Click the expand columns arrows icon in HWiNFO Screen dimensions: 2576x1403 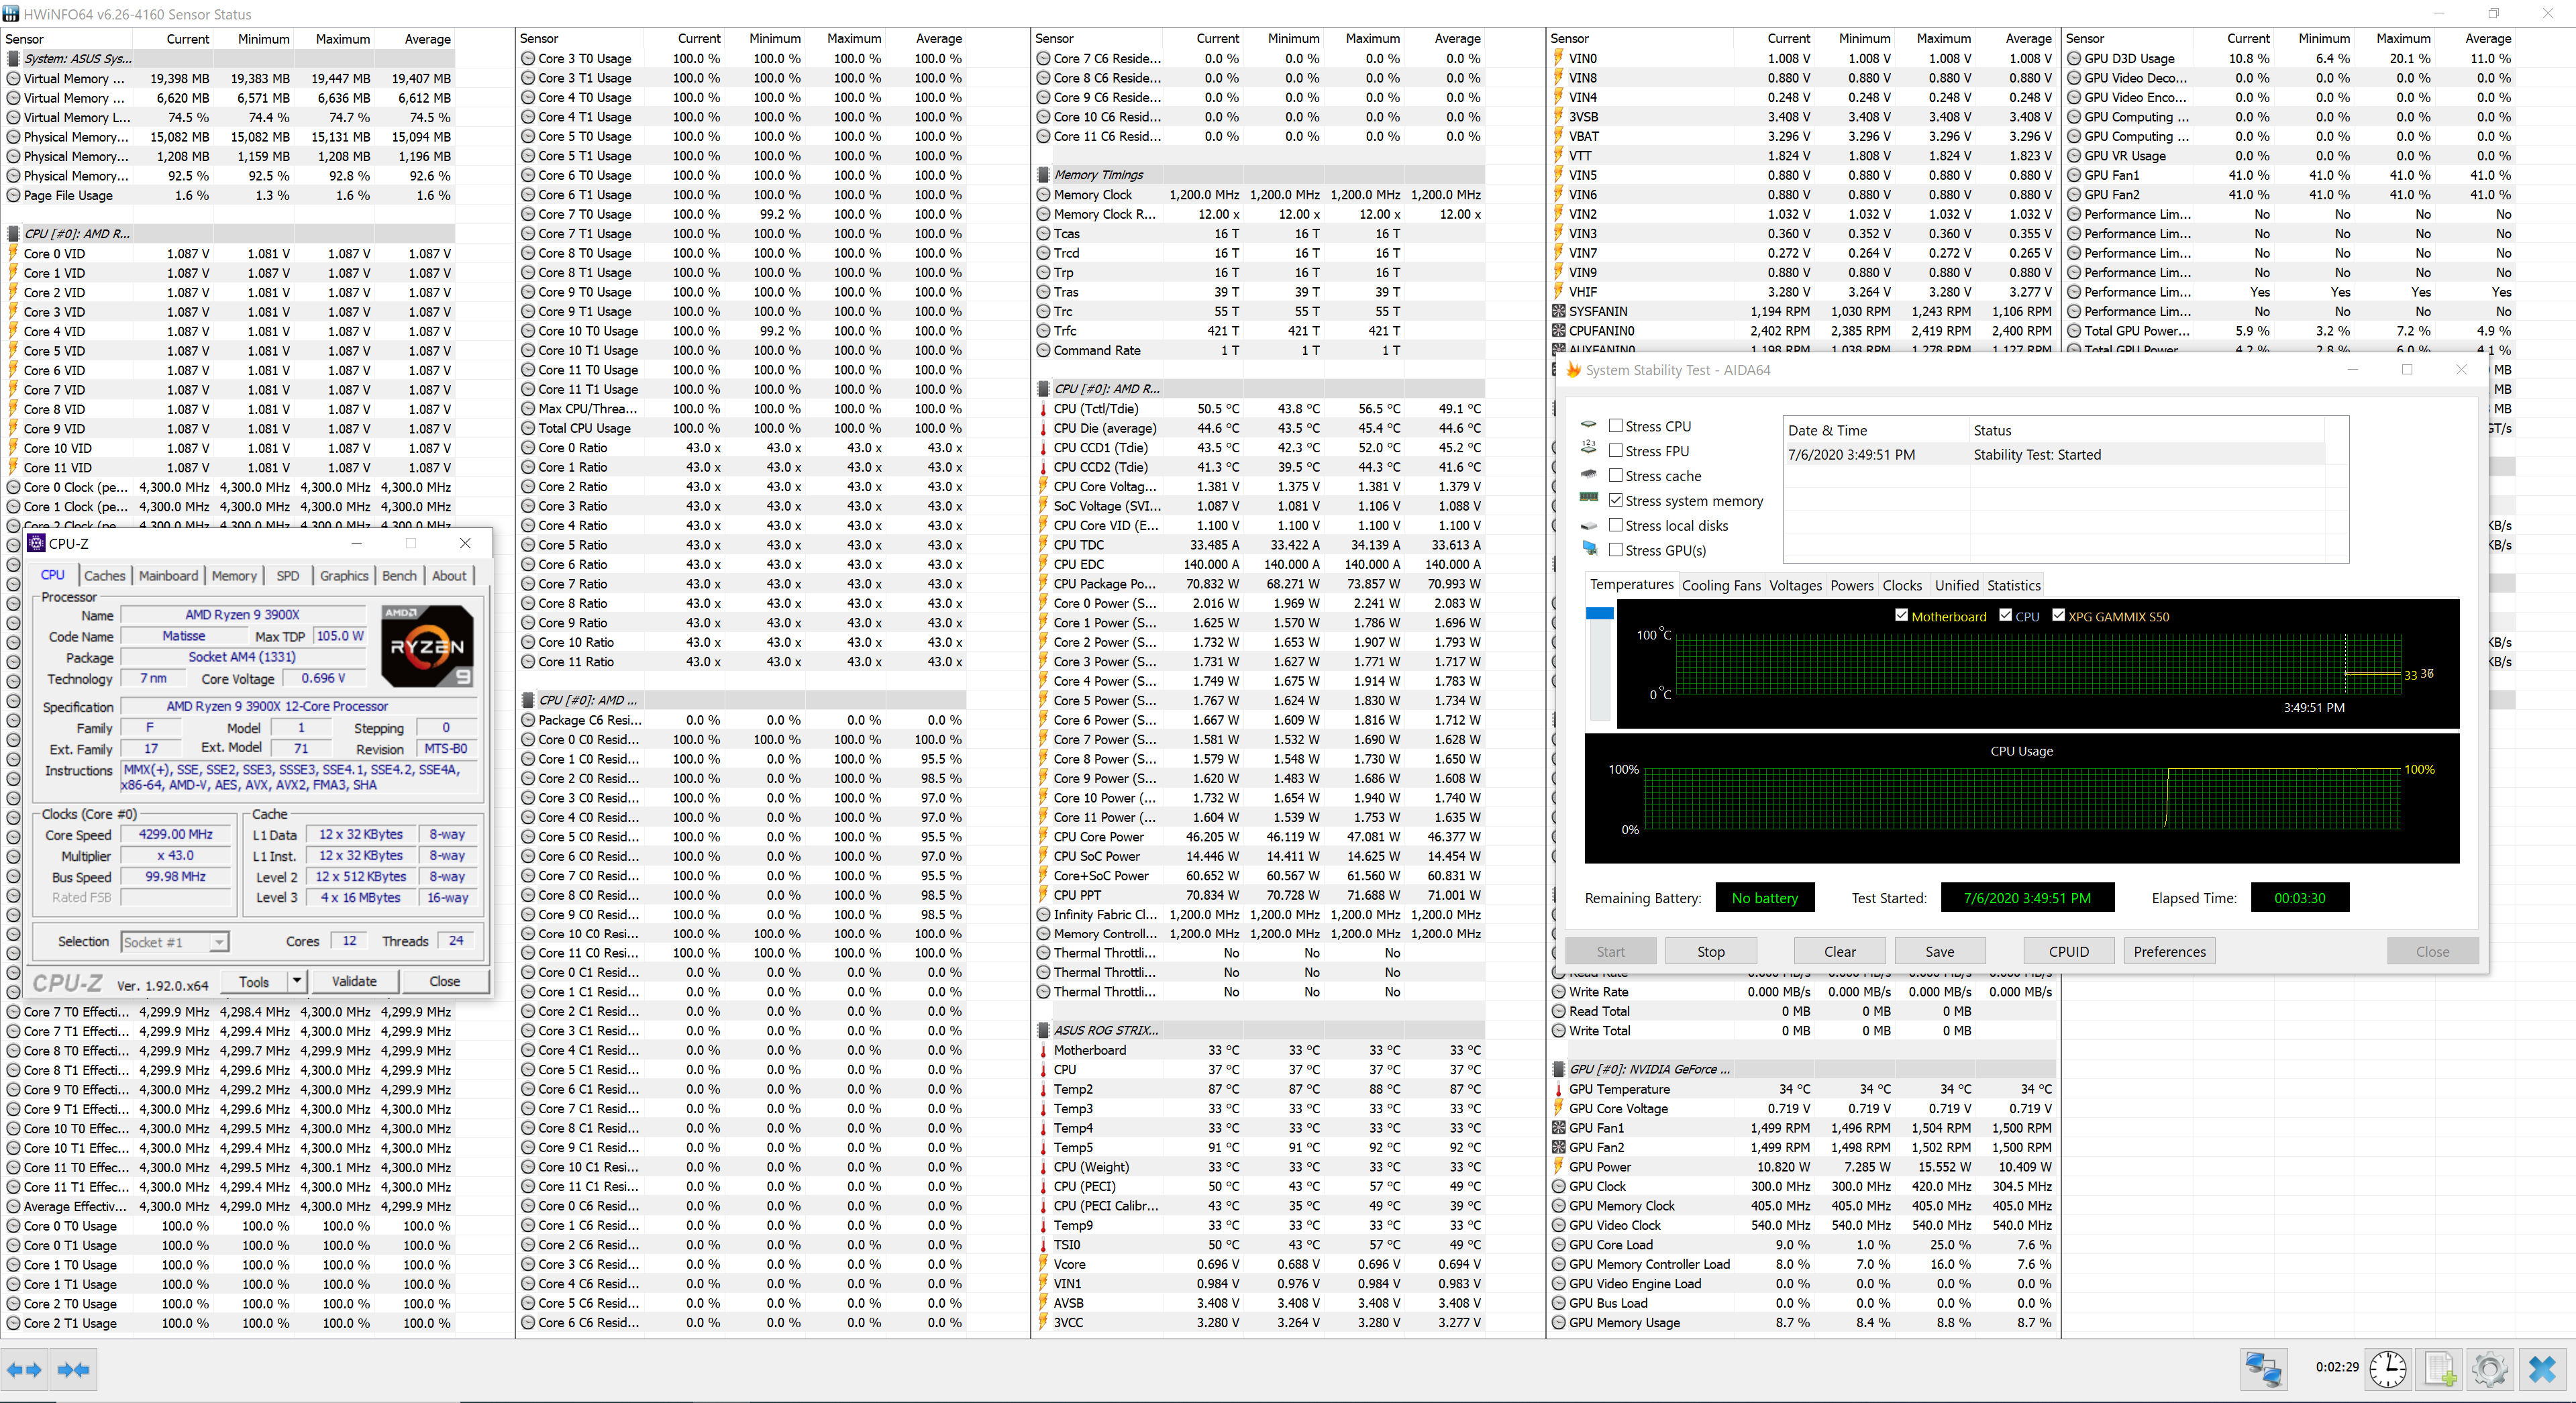pyautogui.click(x=24, y=1370)
